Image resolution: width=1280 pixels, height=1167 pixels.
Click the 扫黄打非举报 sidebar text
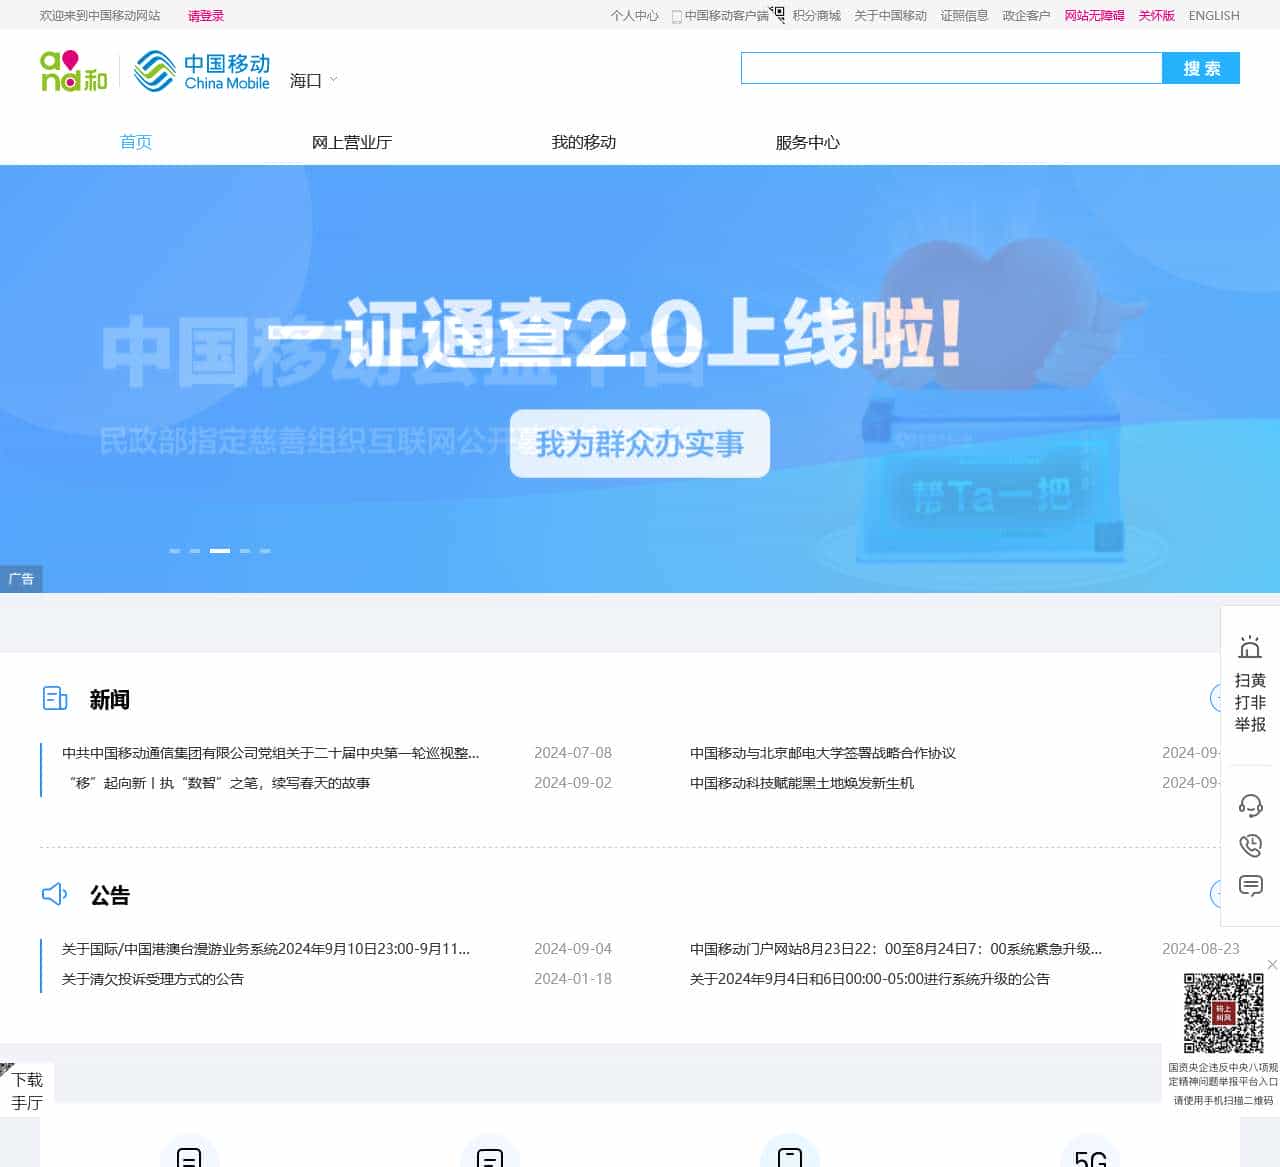[1250, 702]
